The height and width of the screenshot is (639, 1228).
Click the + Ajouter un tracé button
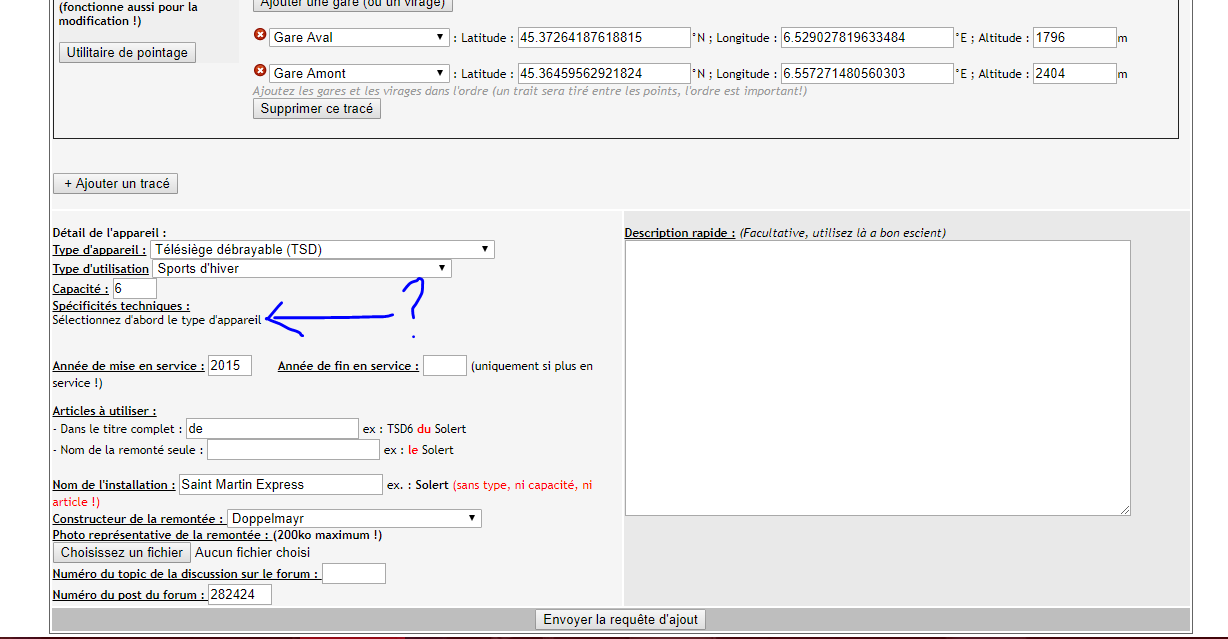coord(115,184)
